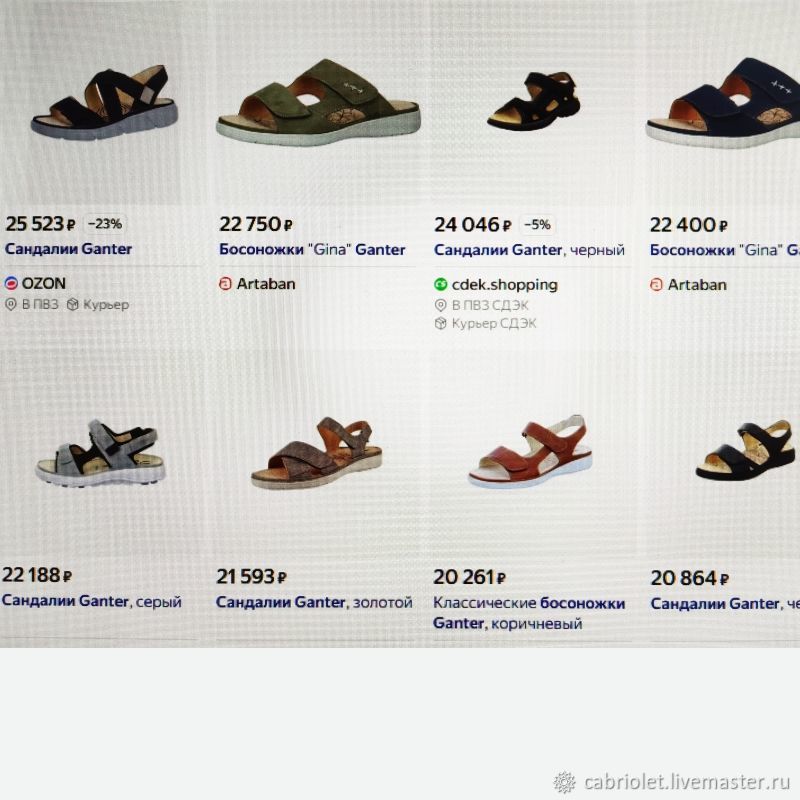800x800 pixels.
Task: Click the box icon next to Курьер СДЭК
Action: tap(440, 323)
